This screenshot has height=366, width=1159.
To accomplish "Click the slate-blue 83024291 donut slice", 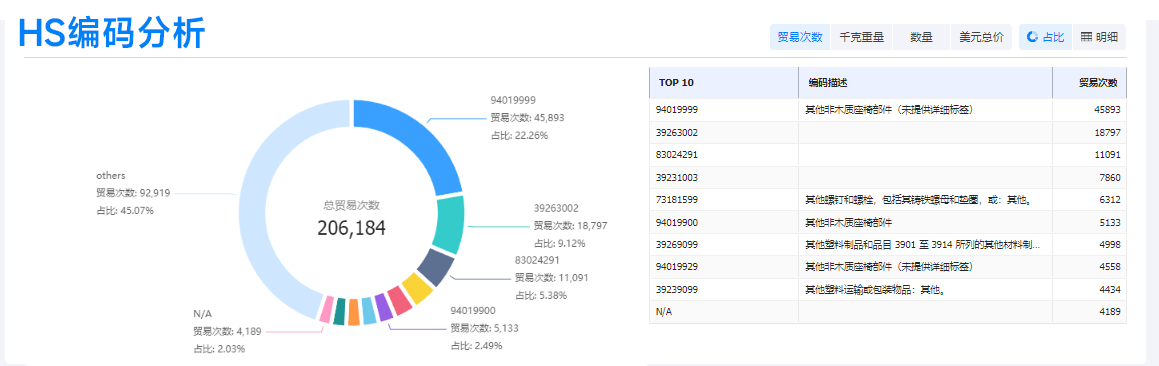I will [433, 267].
